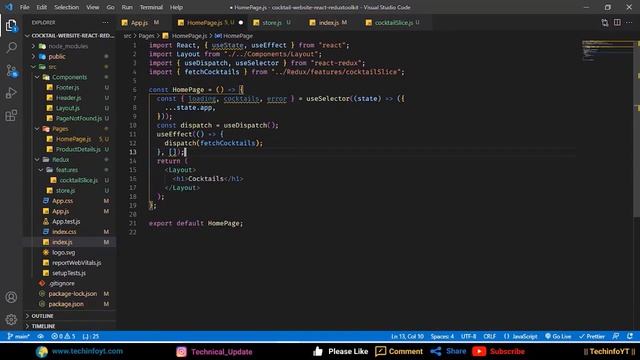This screenshot has width=640, height=360.
Task: Click the Go Live status bar button
Action: (558, 336)
